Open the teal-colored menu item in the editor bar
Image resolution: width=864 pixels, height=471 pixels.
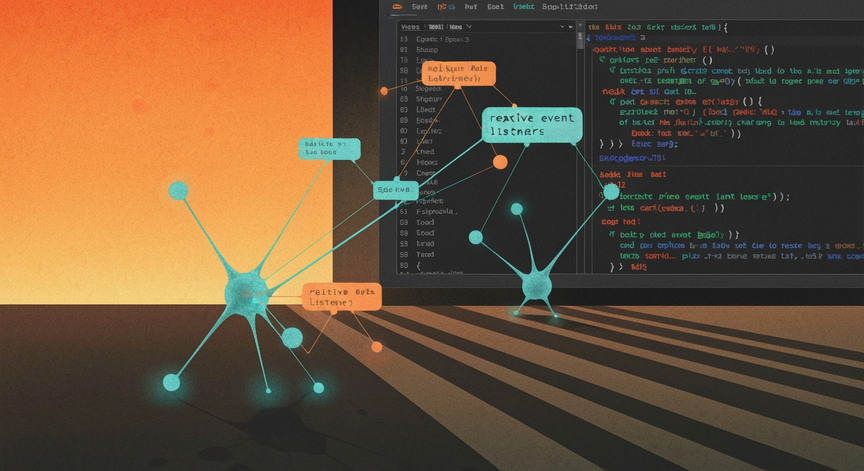pos(523,7)
